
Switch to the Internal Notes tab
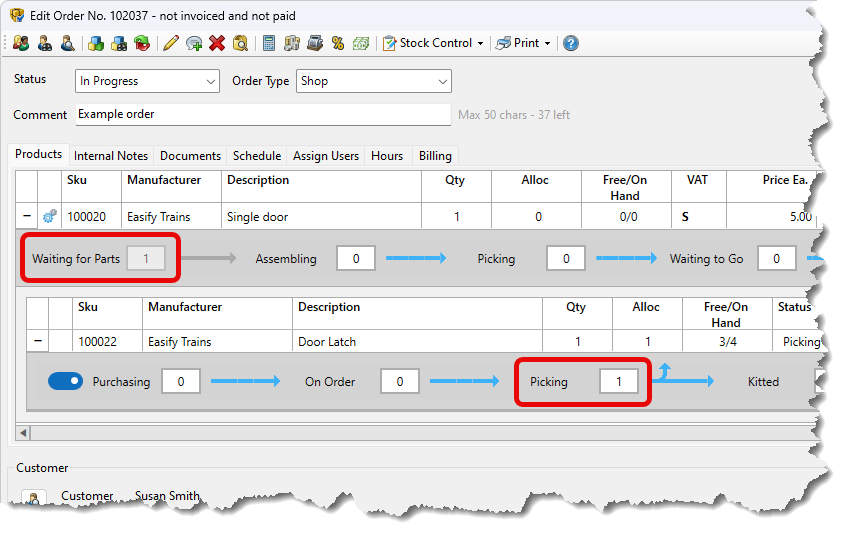(110, 156)
